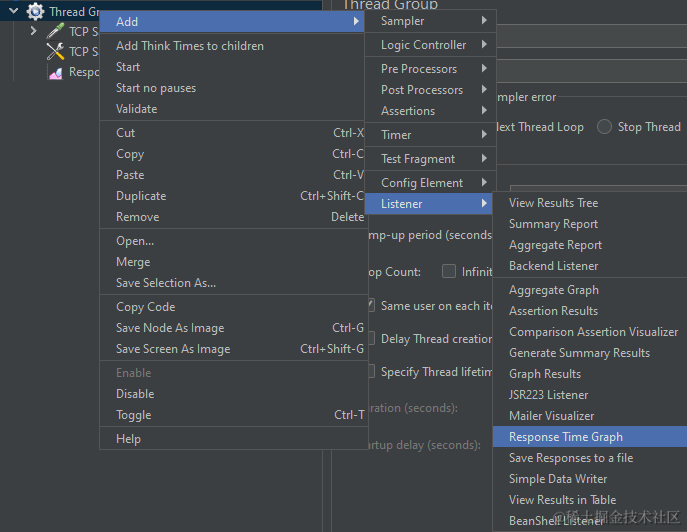Add a Summary Report listener

pos(590,224)
